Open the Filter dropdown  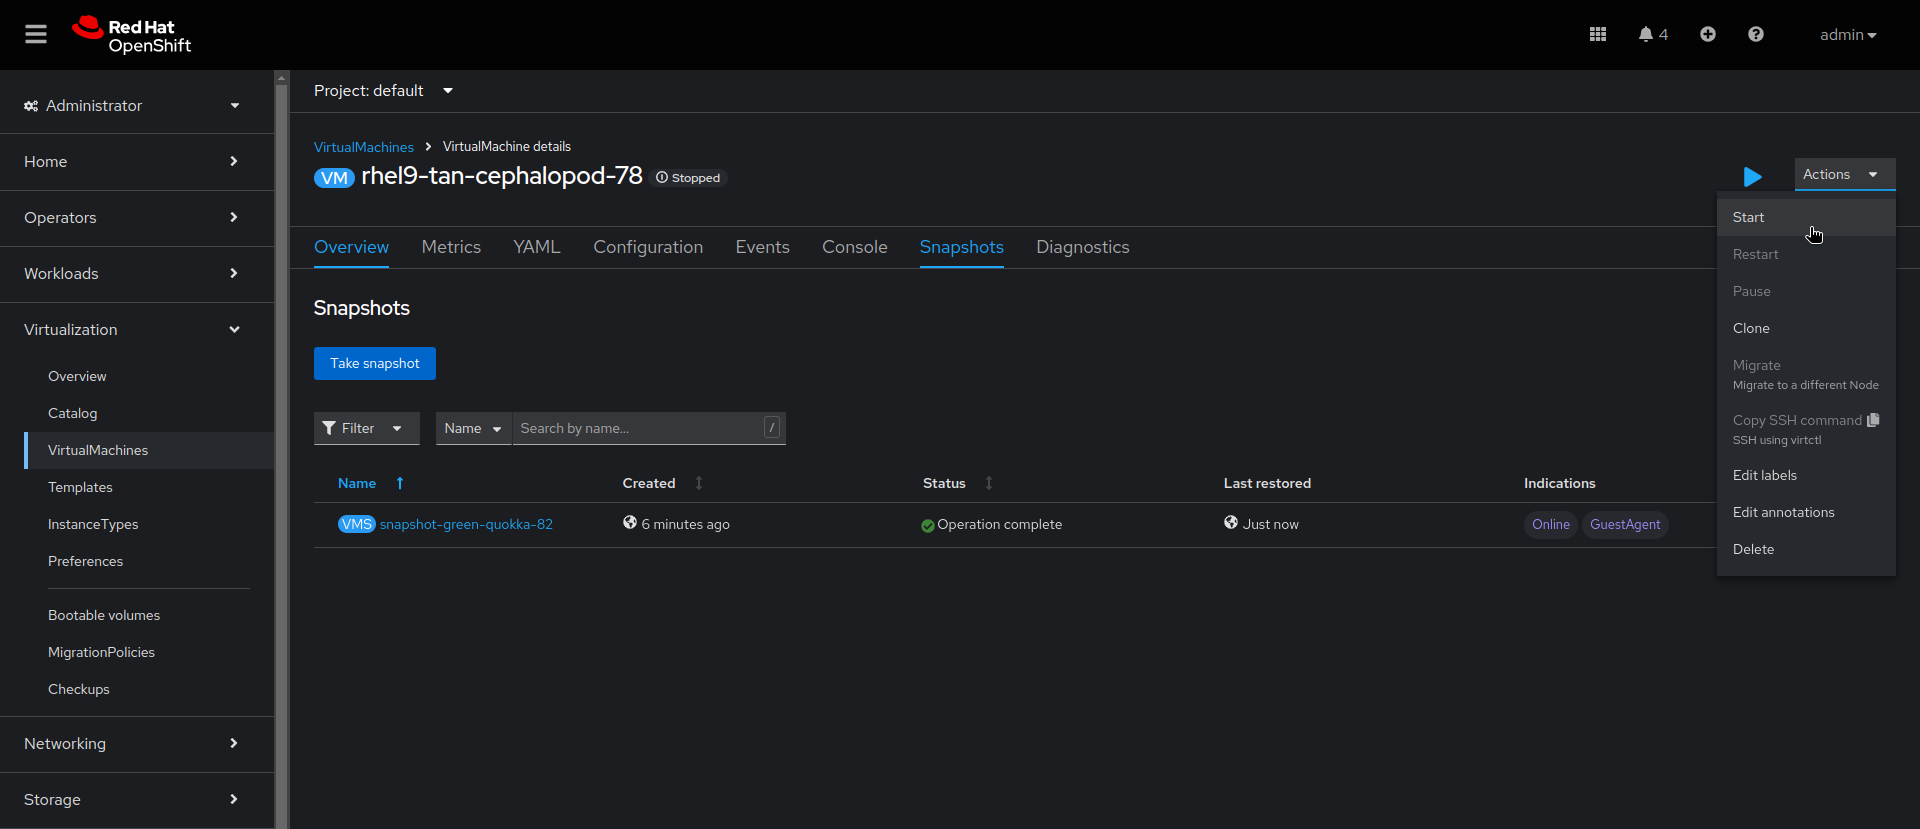tap(366, 428)
